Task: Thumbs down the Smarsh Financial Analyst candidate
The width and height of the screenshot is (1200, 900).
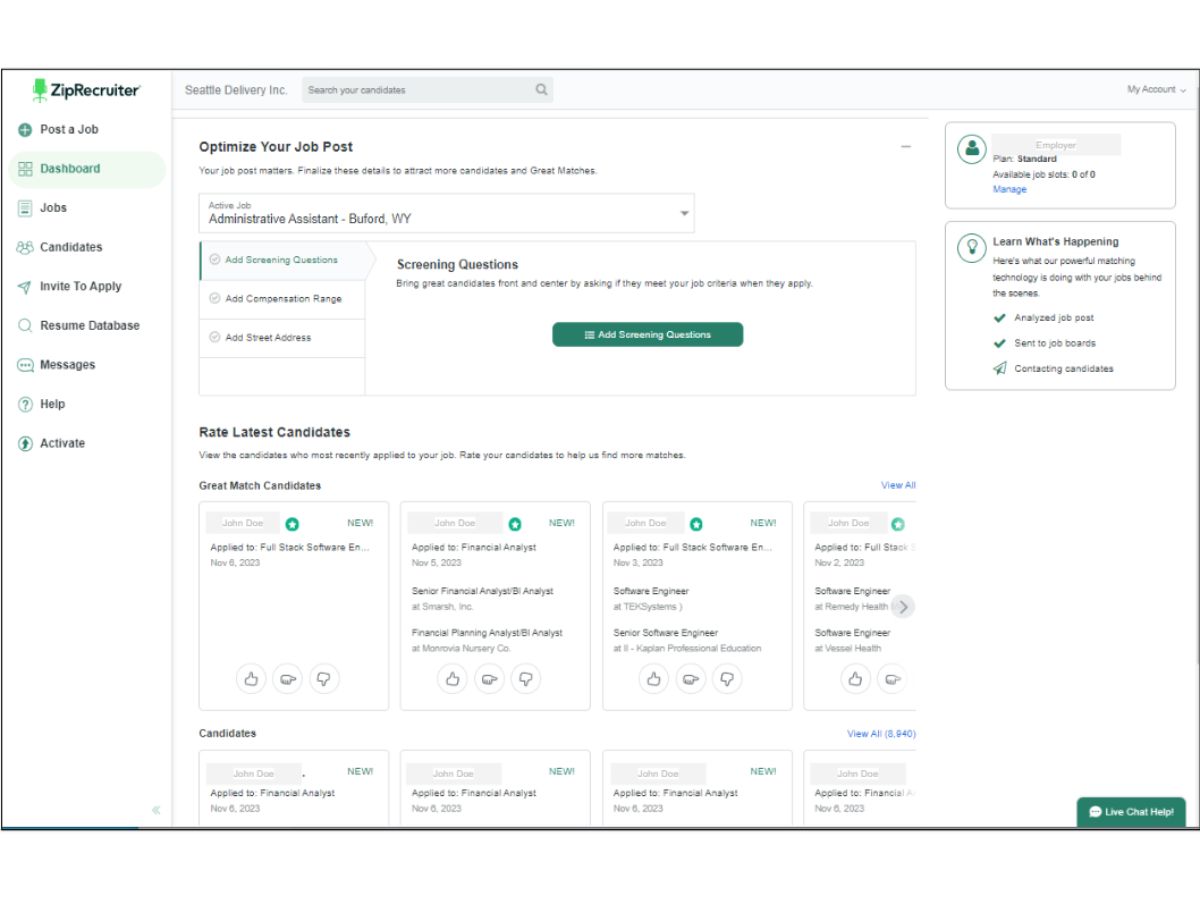Action: [526, 679]
